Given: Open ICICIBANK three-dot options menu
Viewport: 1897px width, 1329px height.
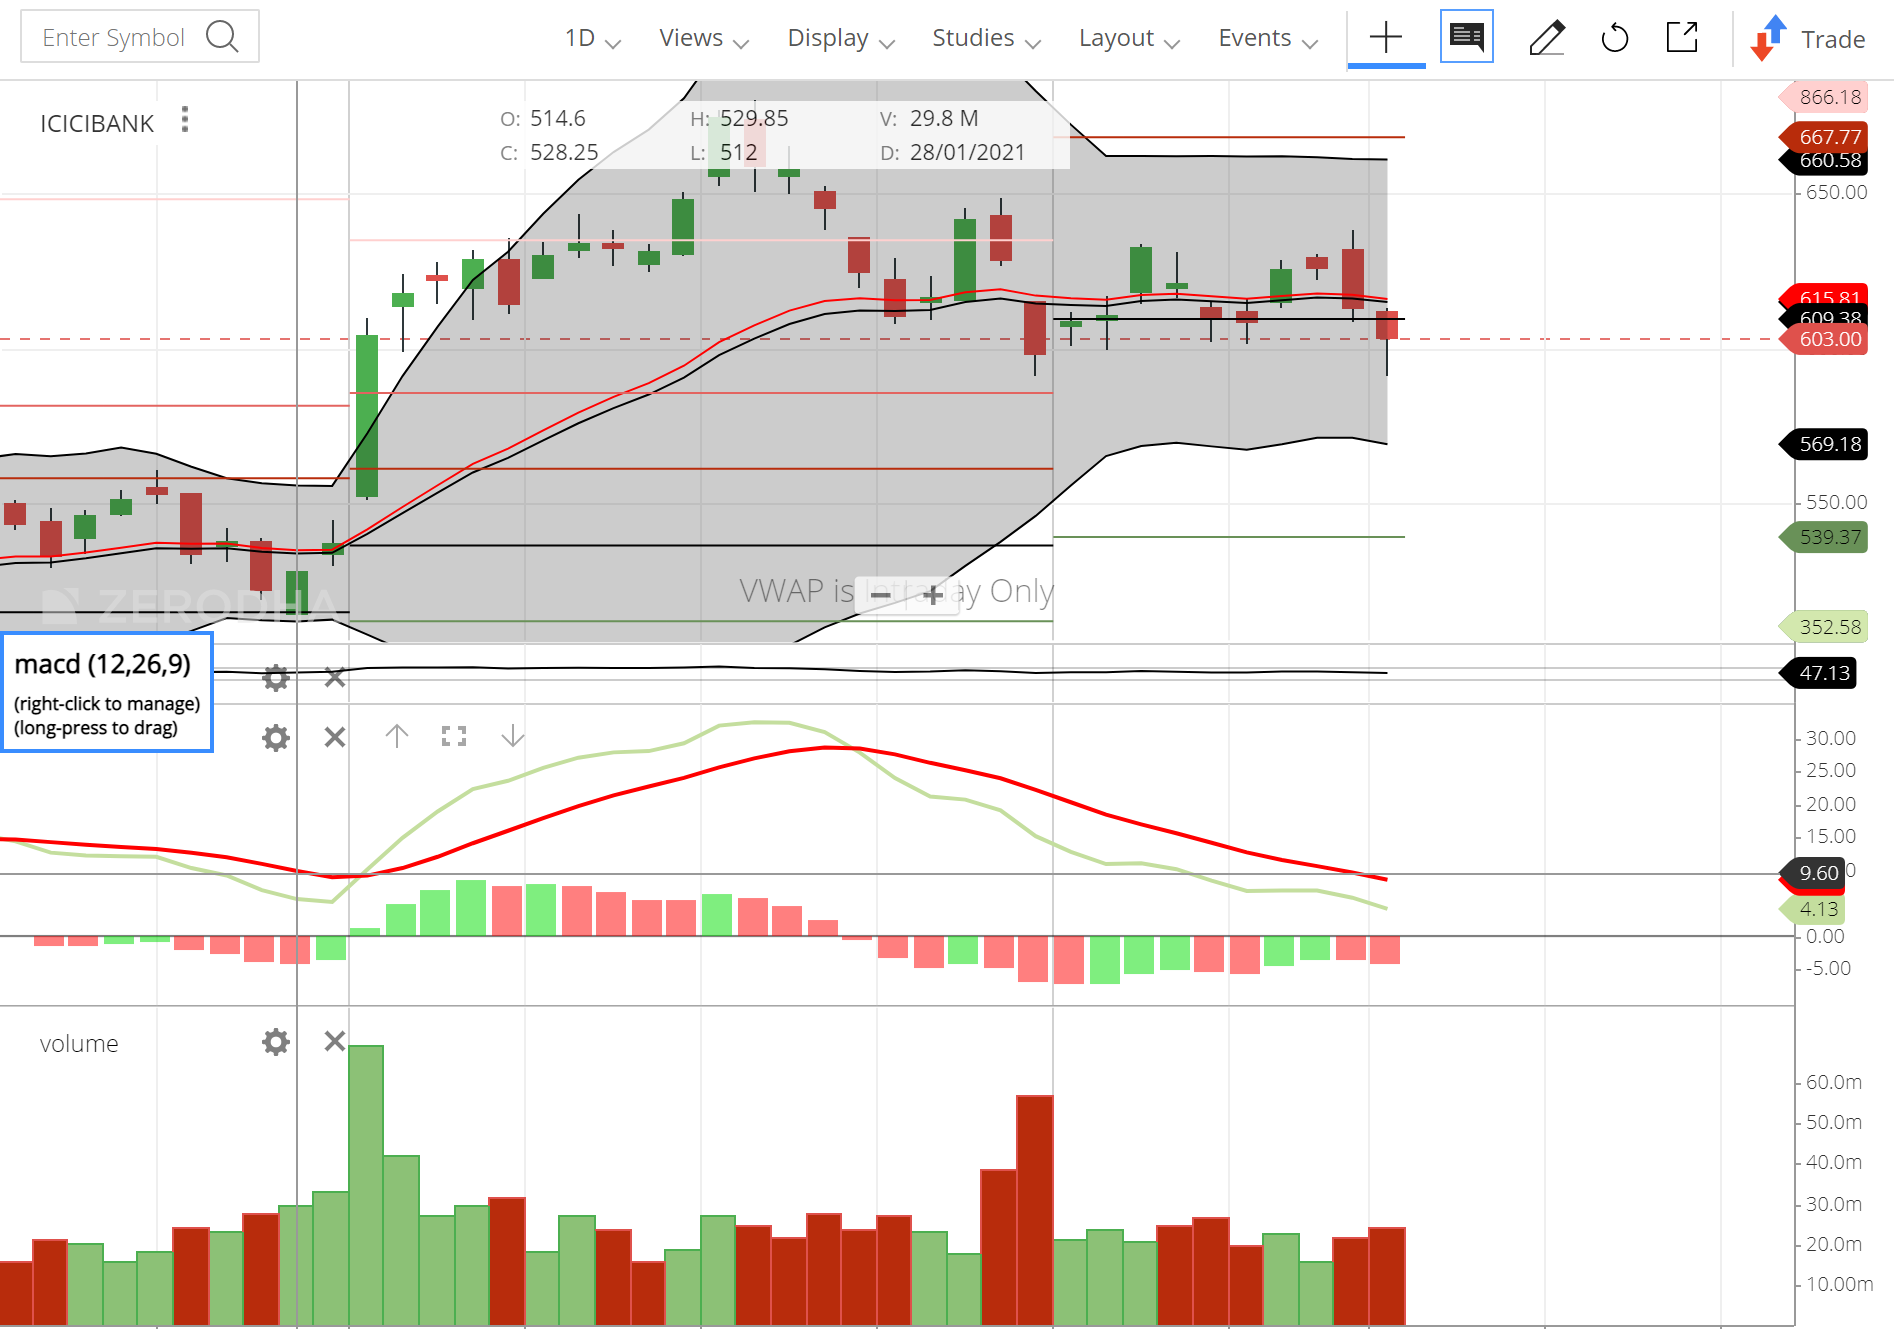Looking at the screenshot, I should click(185, 120).
